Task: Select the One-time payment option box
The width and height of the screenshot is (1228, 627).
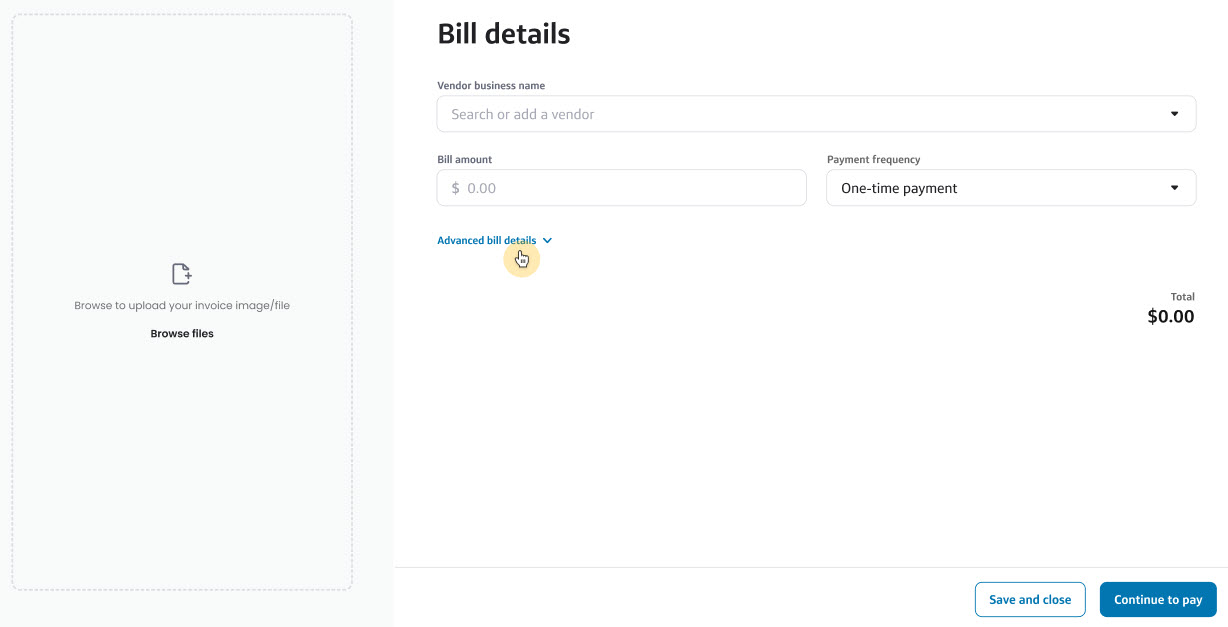Action: (1011, 187)
